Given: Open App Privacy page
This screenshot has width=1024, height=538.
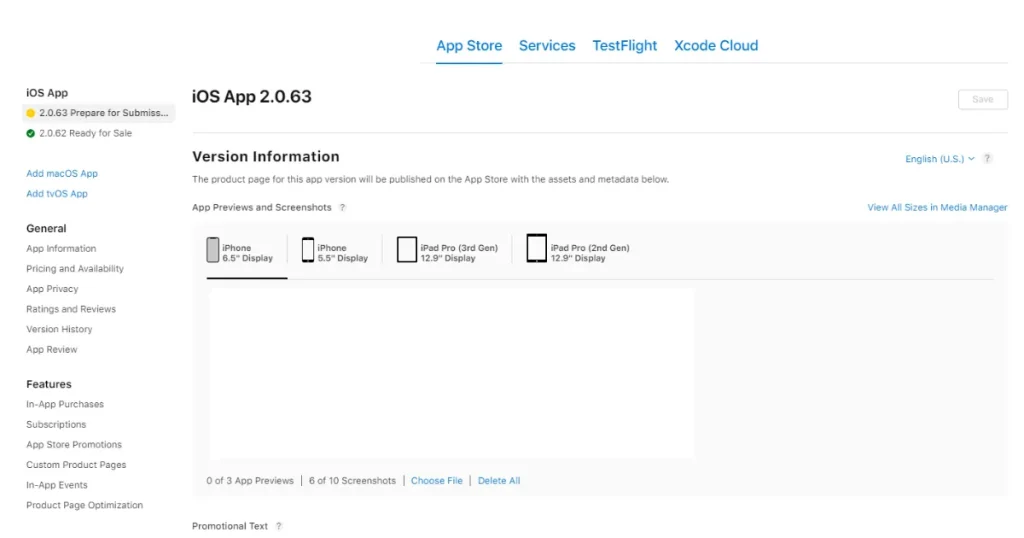Looking at the screenshot, I should click(52, 289).
